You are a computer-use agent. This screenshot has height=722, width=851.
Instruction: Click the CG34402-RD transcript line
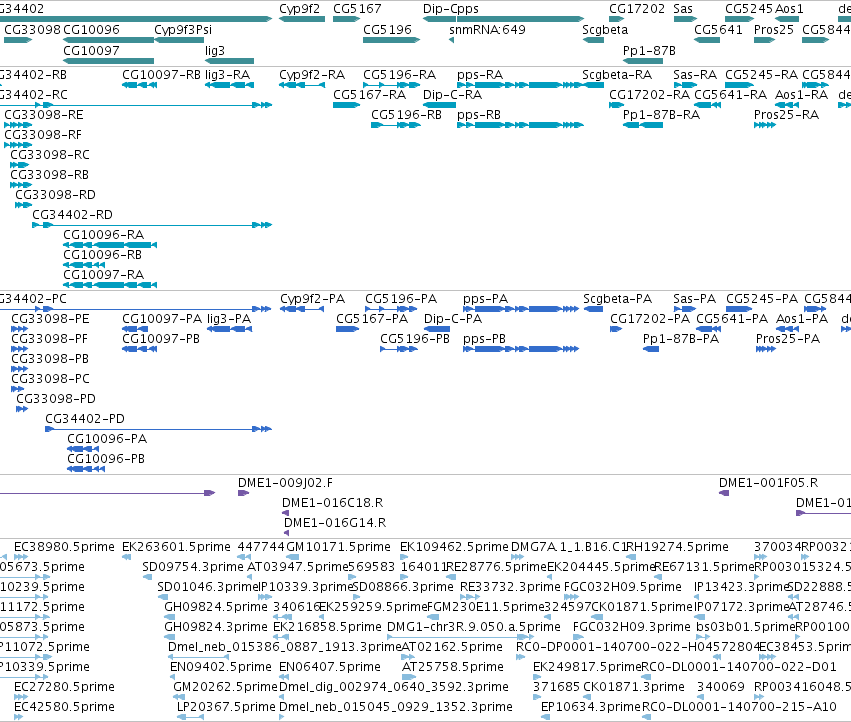152,225
